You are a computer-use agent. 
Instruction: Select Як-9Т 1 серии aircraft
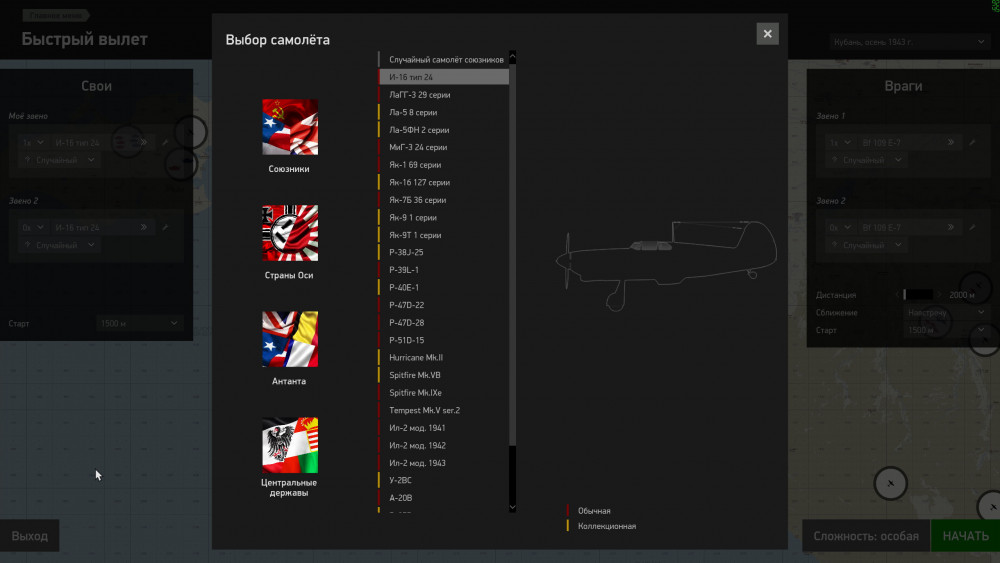[443, 235]
